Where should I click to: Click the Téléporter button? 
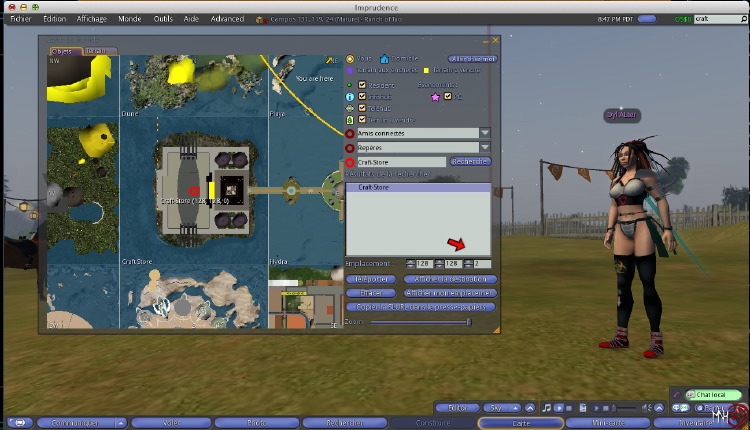coord(371,279)
